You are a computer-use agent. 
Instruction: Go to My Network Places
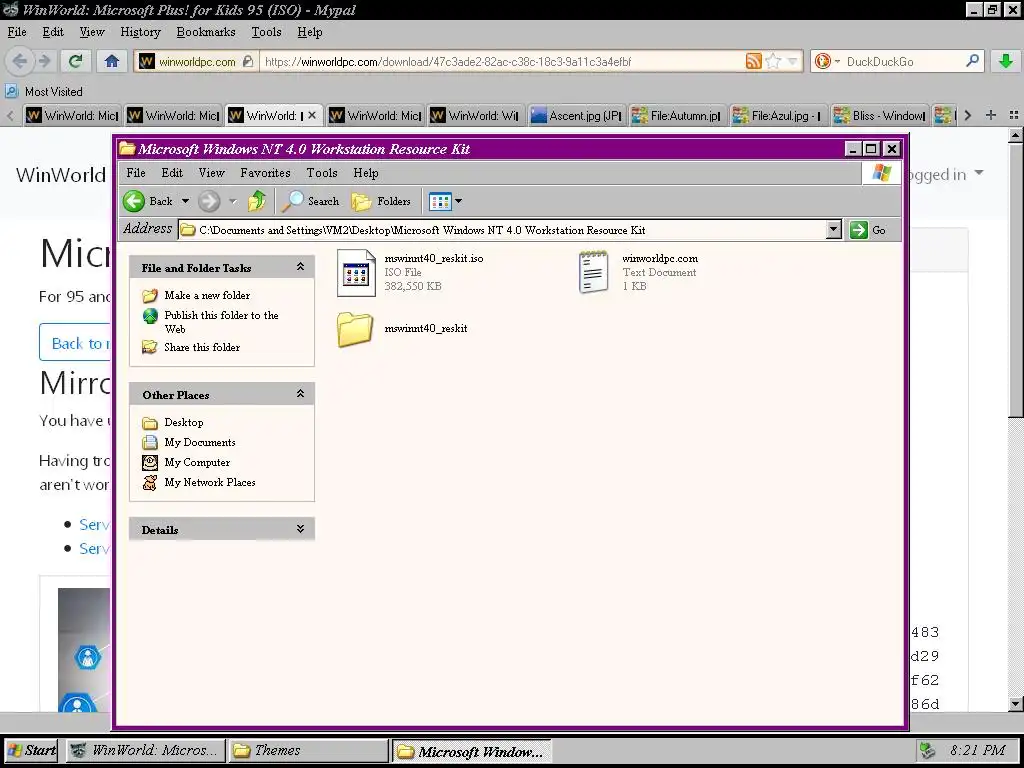[x=210, y=483]
